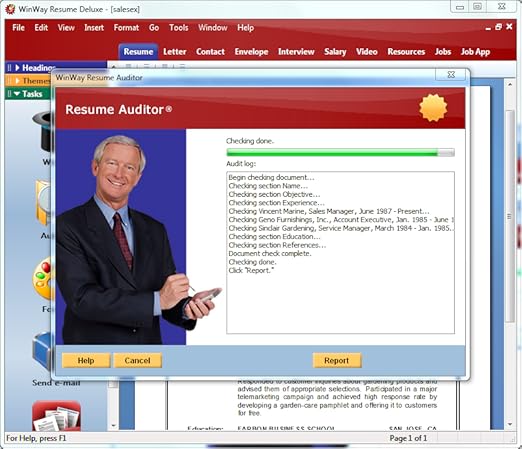Switch to the Jobs tab

[x=443, y=52]
